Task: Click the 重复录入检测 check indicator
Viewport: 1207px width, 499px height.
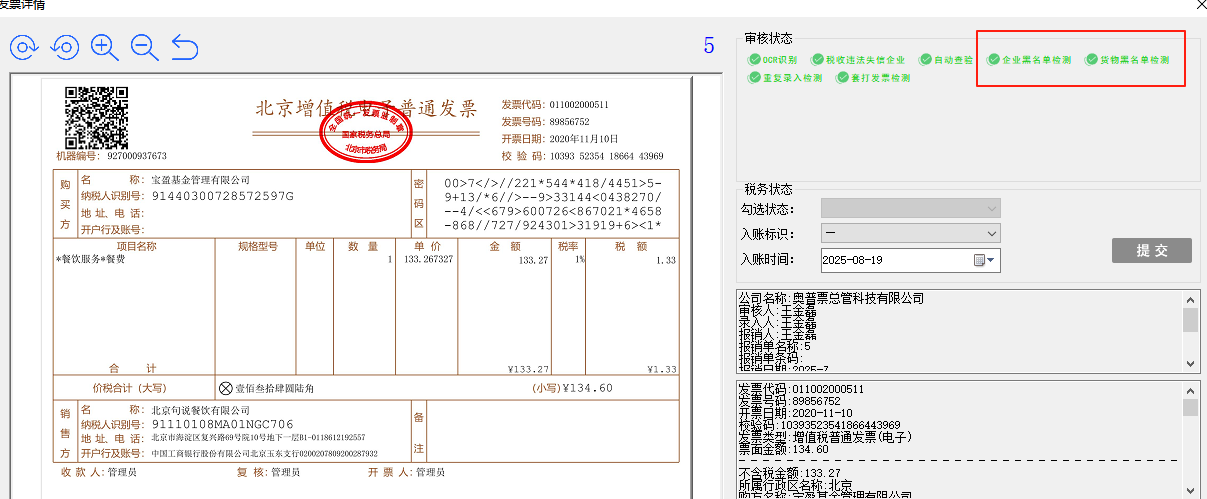Action: coord(754,77)
